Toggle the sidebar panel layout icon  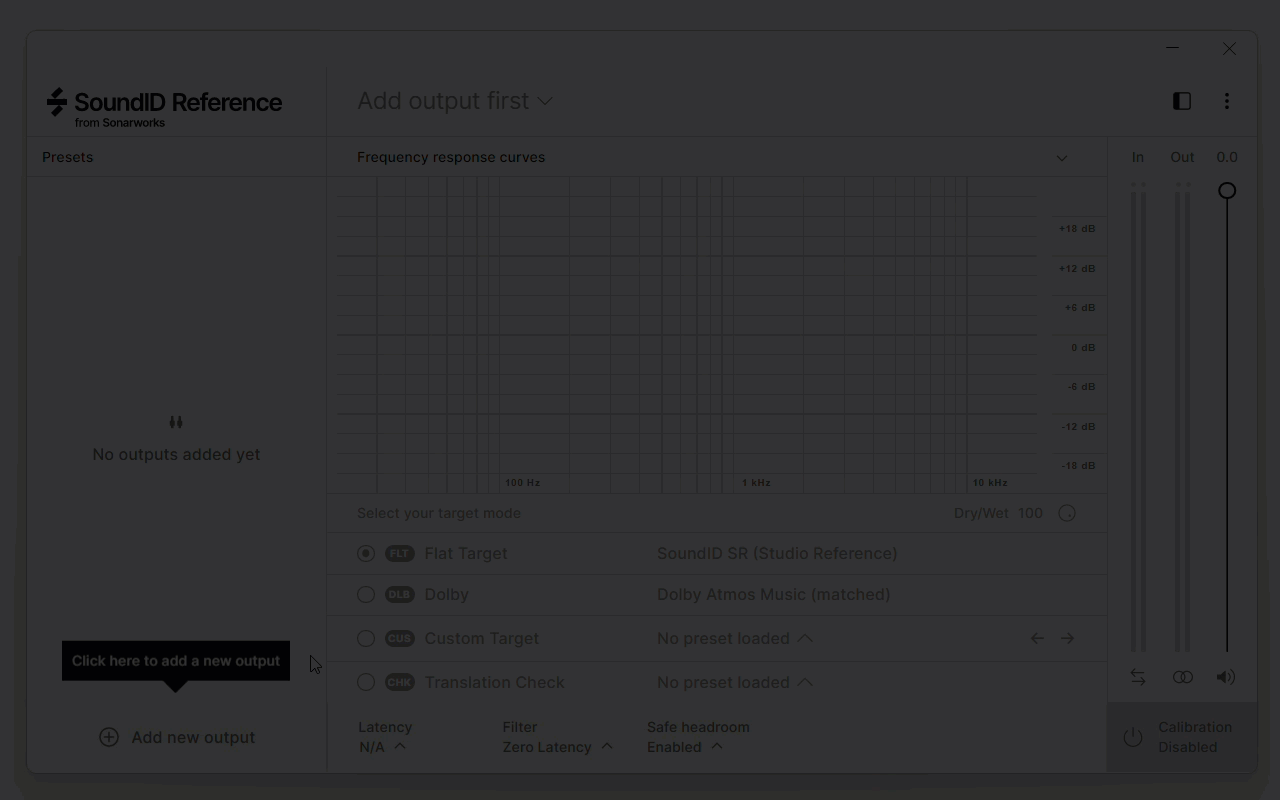(x=1182, y=101)
